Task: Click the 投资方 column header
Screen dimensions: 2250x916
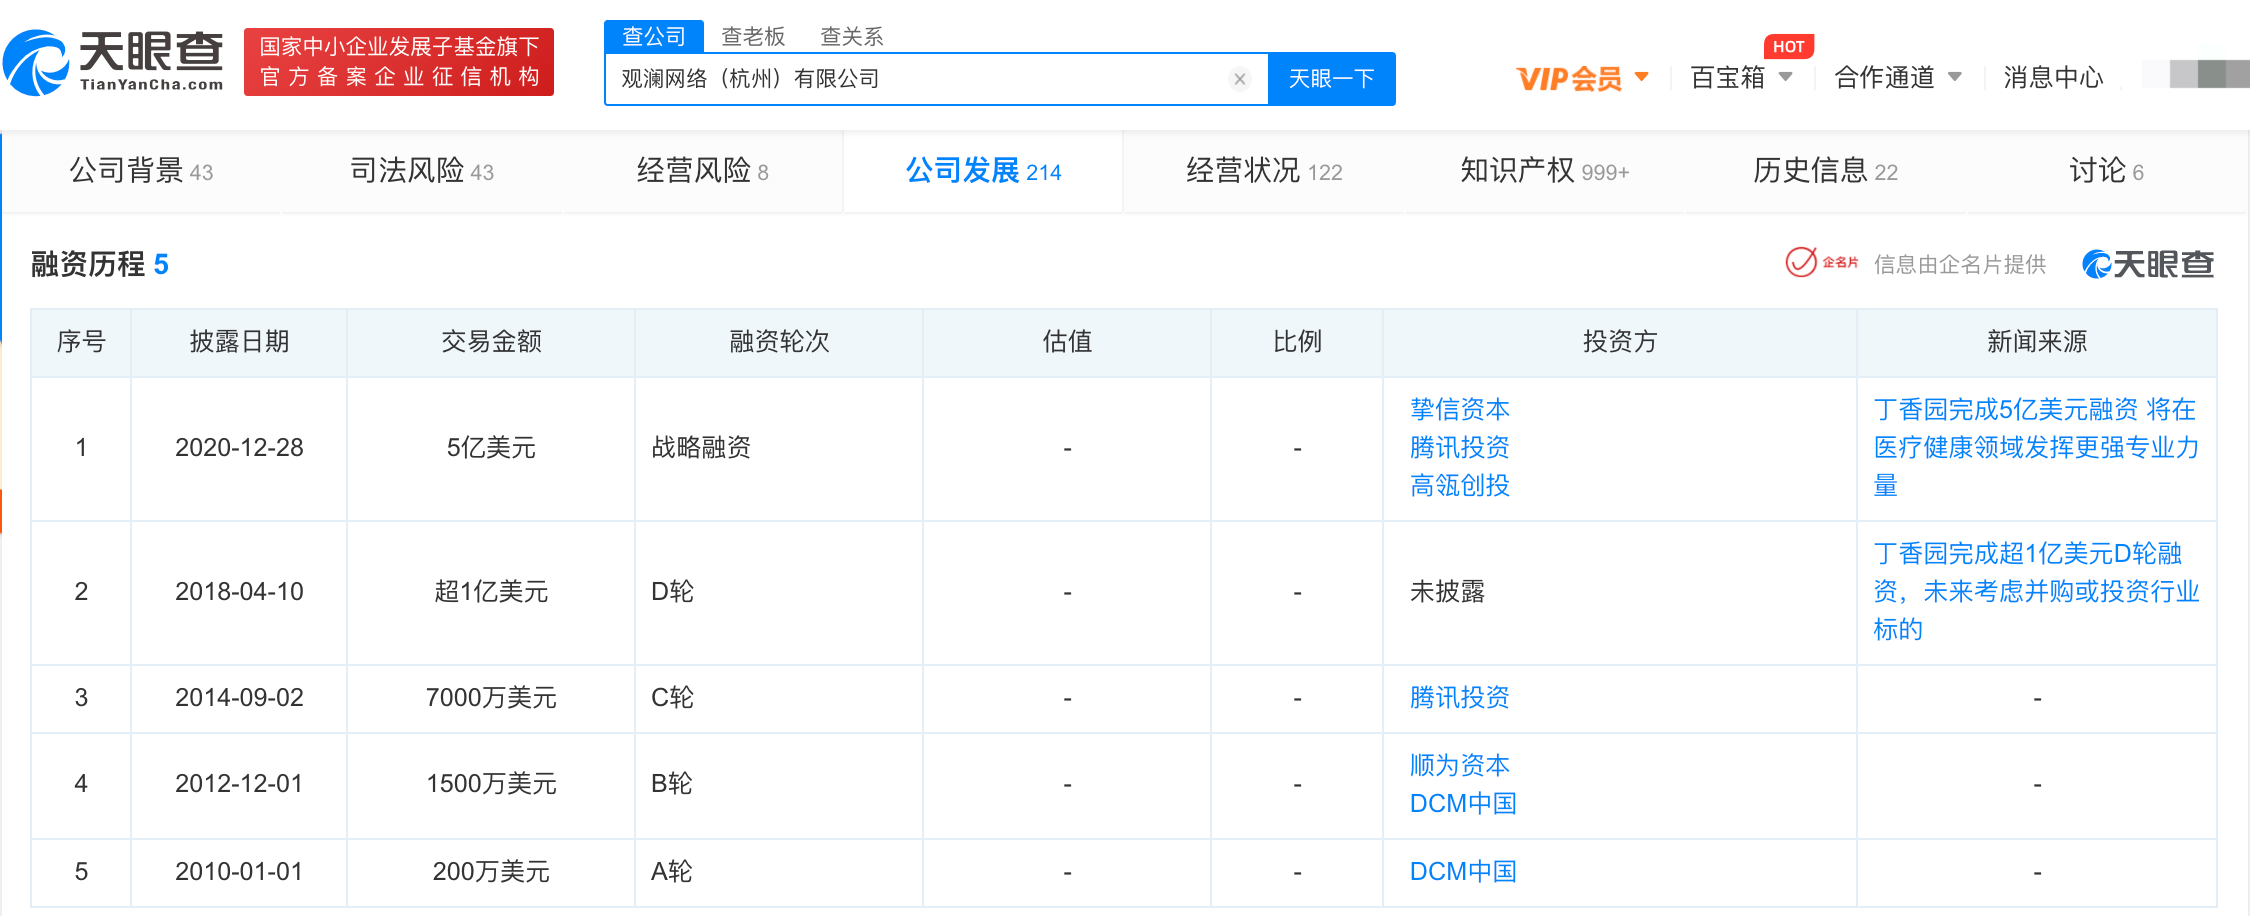Action: click(1620, 342)
